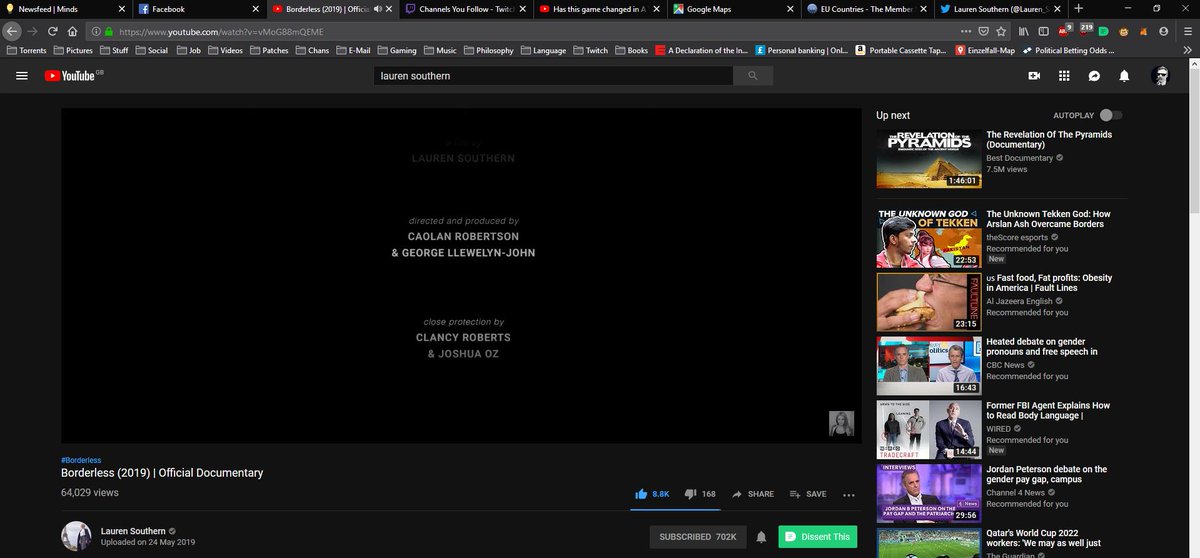This screenshot has width=1200, height=558.
Task: Open the Adblock extension with 9 badge
Action: (x=1066, y=30)
